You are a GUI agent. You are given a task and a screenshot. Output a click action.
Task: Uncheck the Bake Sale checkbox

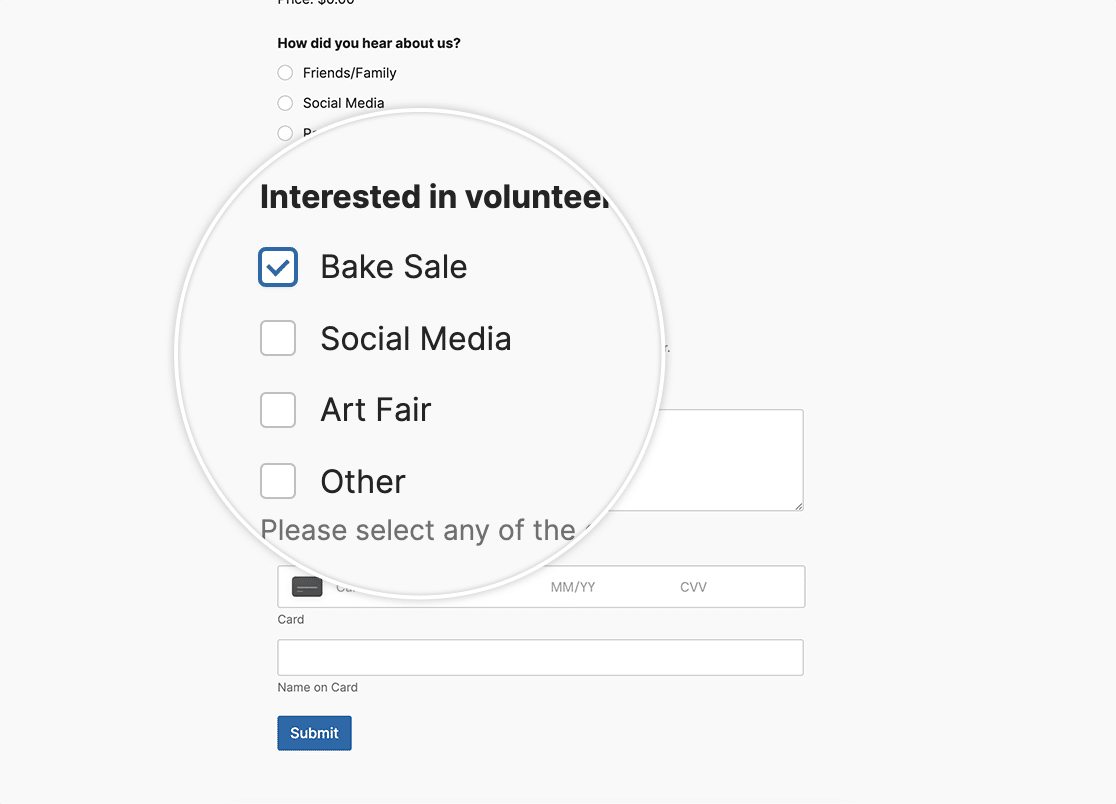(x=278, y=267)
